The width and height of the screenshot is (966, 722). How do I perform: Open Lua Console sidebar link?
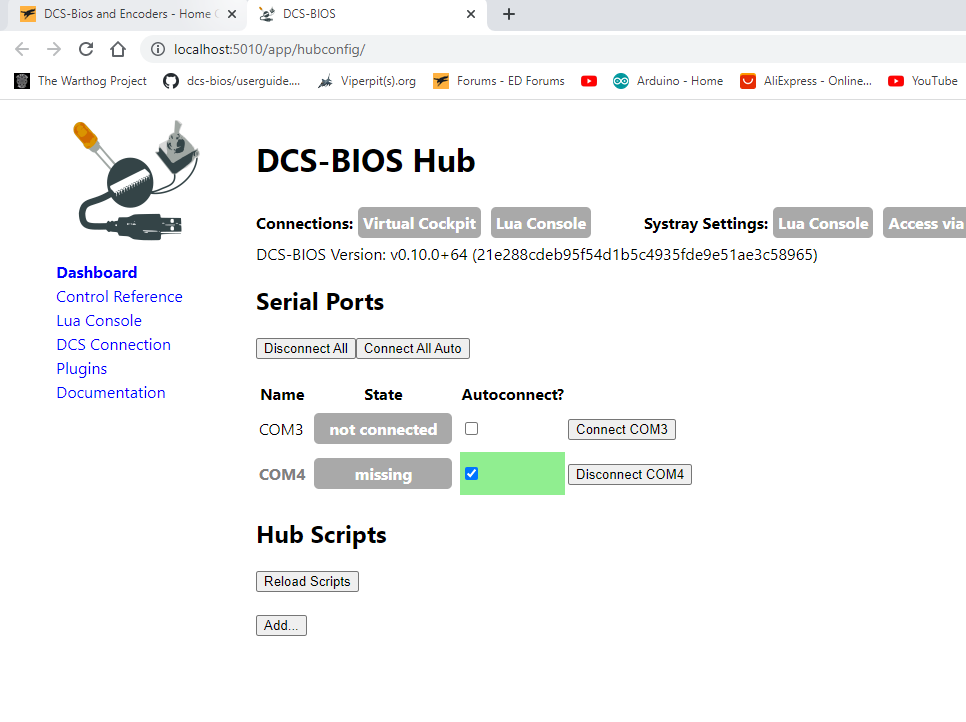click(x=99, y=321)
